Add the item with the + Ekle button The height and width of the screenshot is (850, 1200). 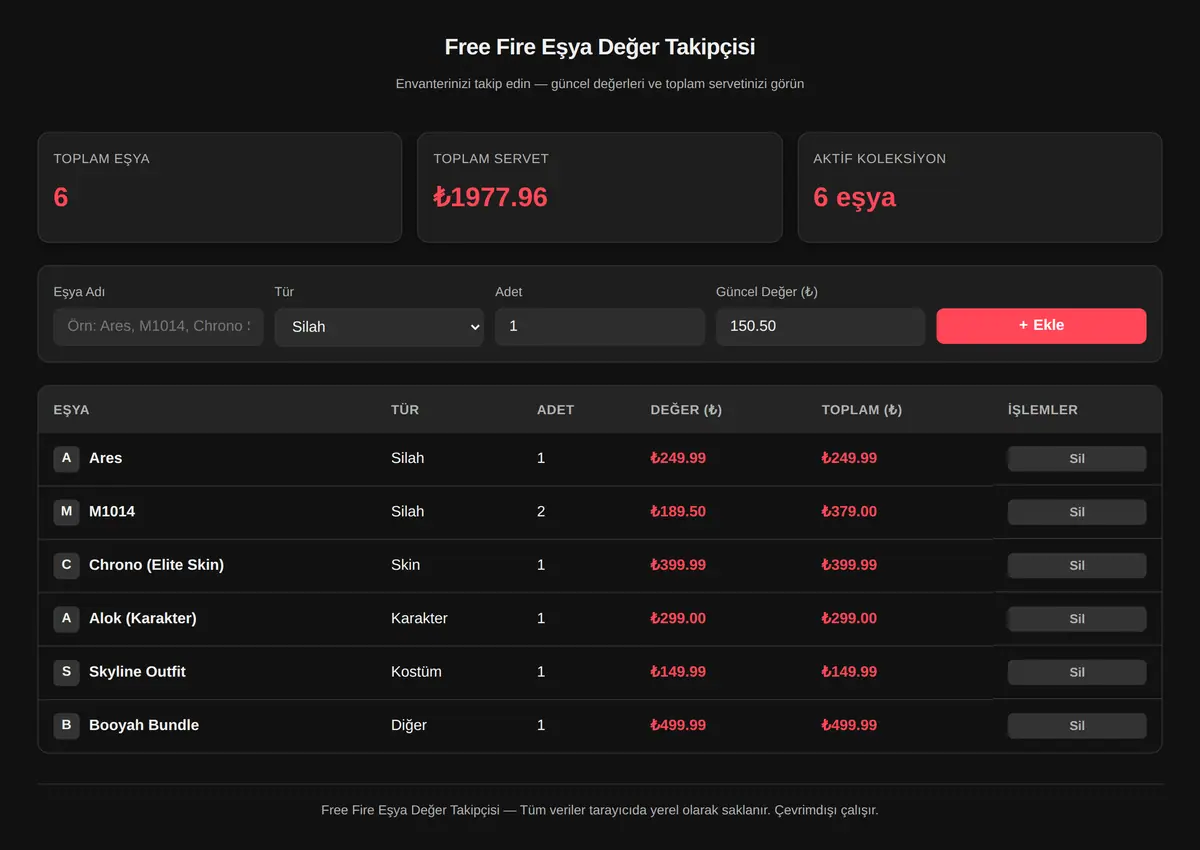click(x=1041, y=326)
